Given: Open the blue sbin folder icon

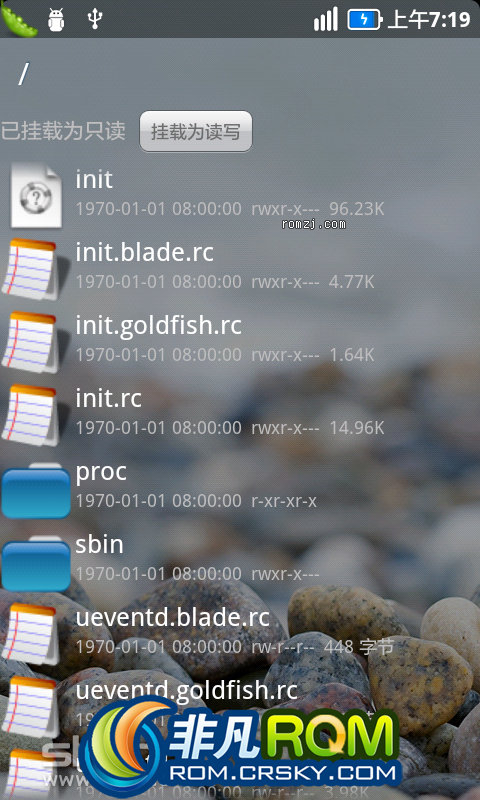Looking at the screenshot, I should tap(36, 563).
